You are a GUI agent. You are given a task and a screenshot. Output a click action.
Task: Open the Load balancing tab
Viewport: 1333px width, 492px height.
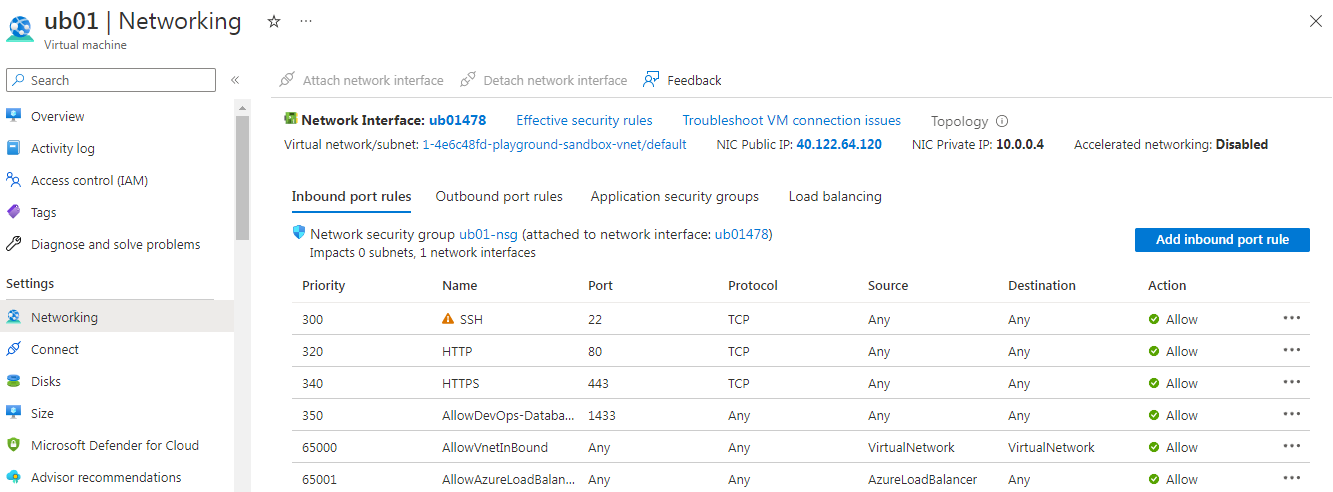coord(835,196)
